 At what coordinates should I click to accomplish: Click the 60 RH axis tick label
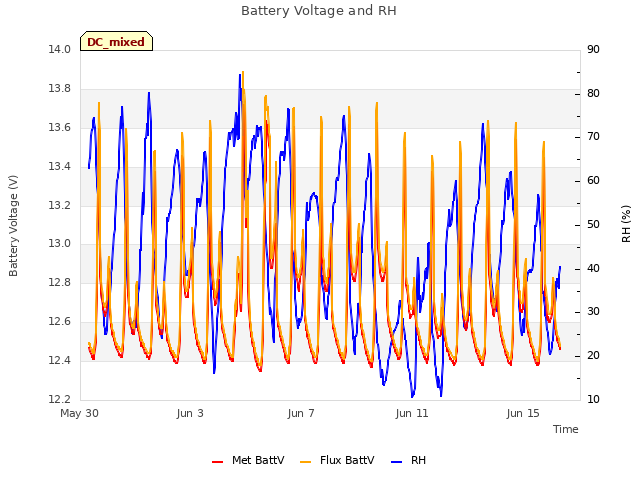pos(593,181)
